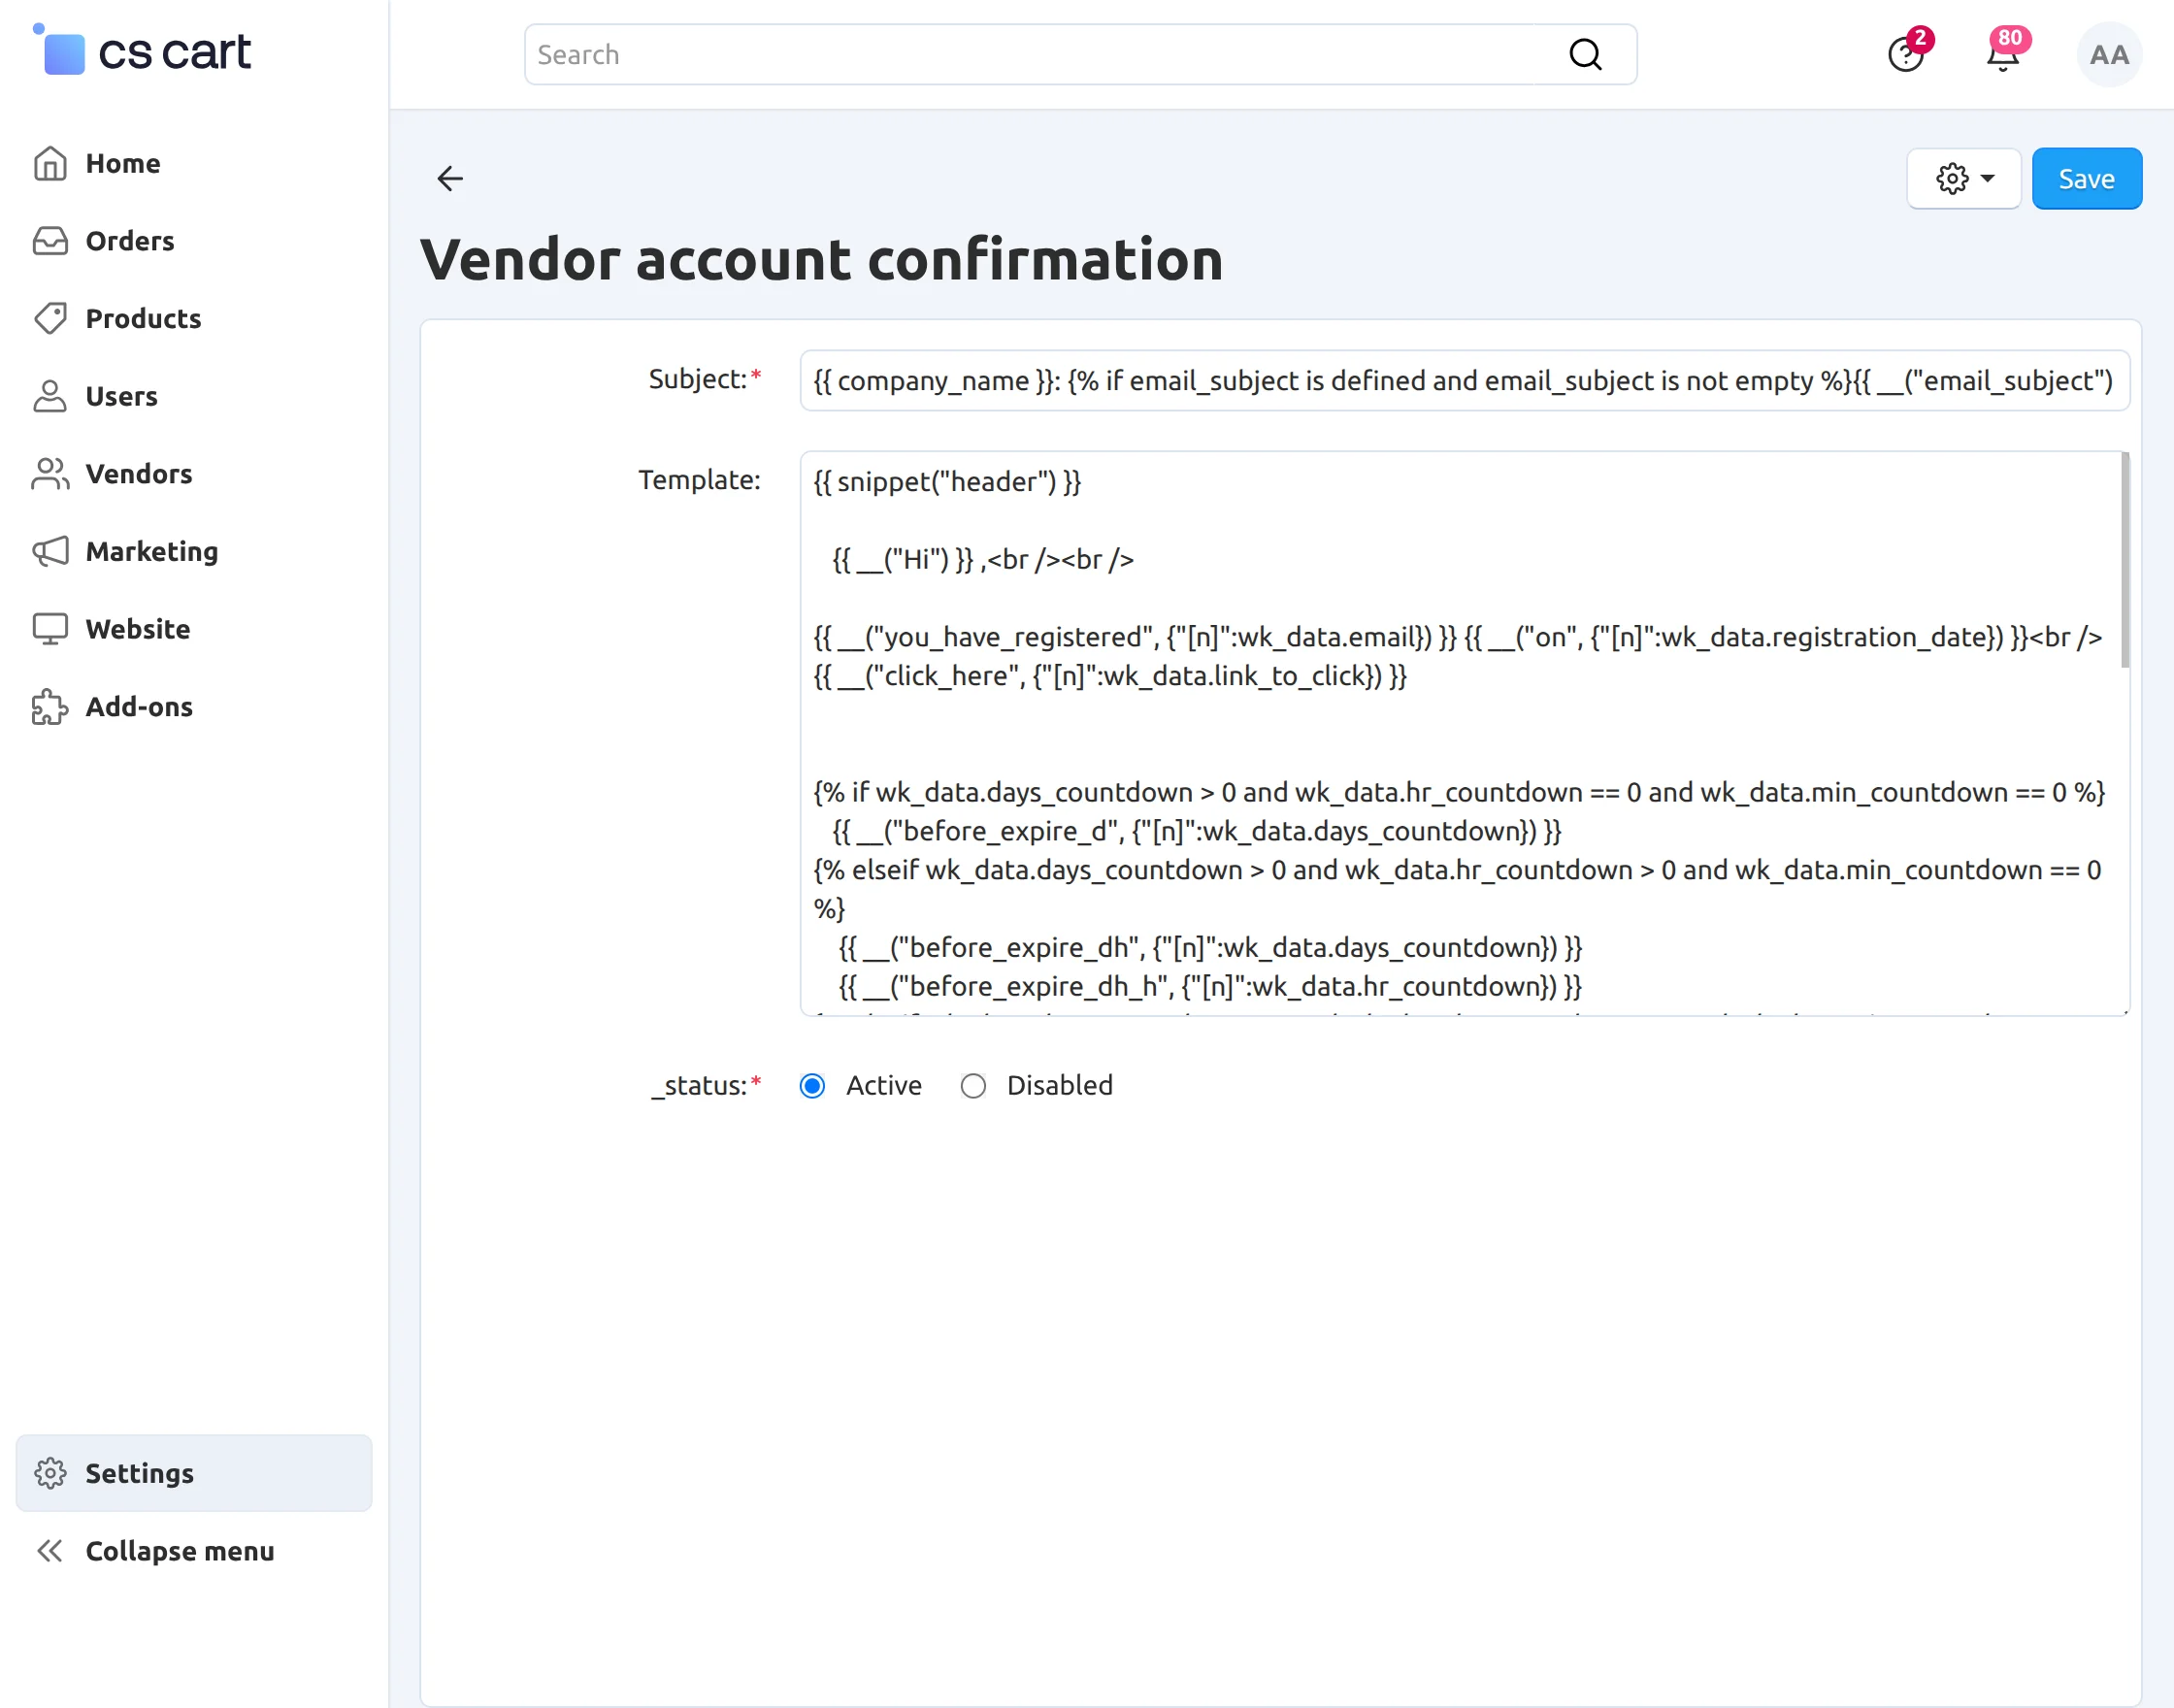Screen dimensions: 2174x1708
Task: Open the Vendors menu item
Action: point(194,474)
